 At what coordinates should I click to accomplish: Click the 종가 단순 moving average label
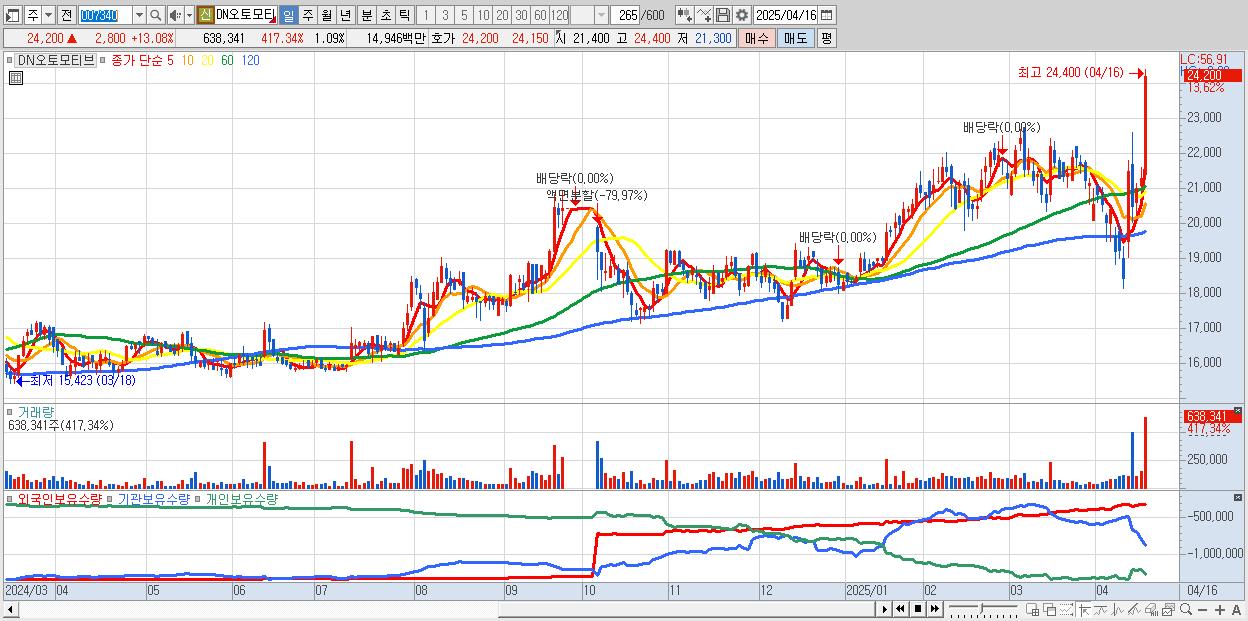tap(137, 60)
